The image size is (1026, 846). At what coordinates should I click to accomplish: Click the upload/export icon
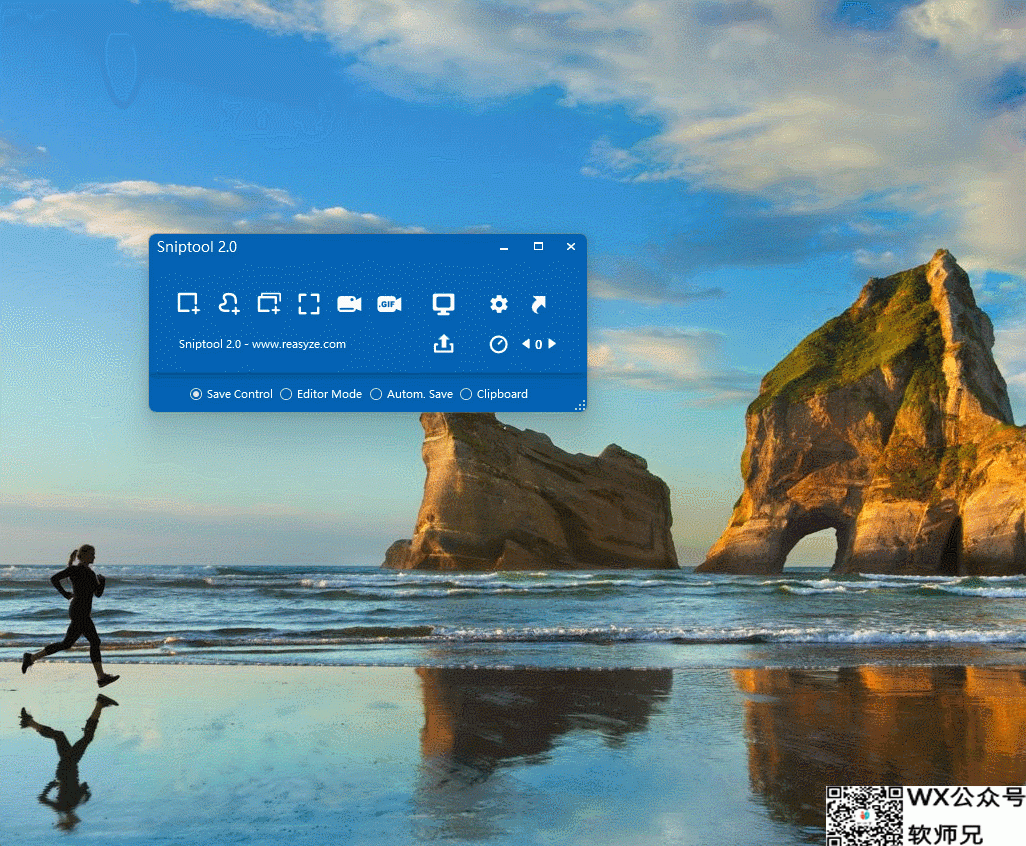(444, 344)
